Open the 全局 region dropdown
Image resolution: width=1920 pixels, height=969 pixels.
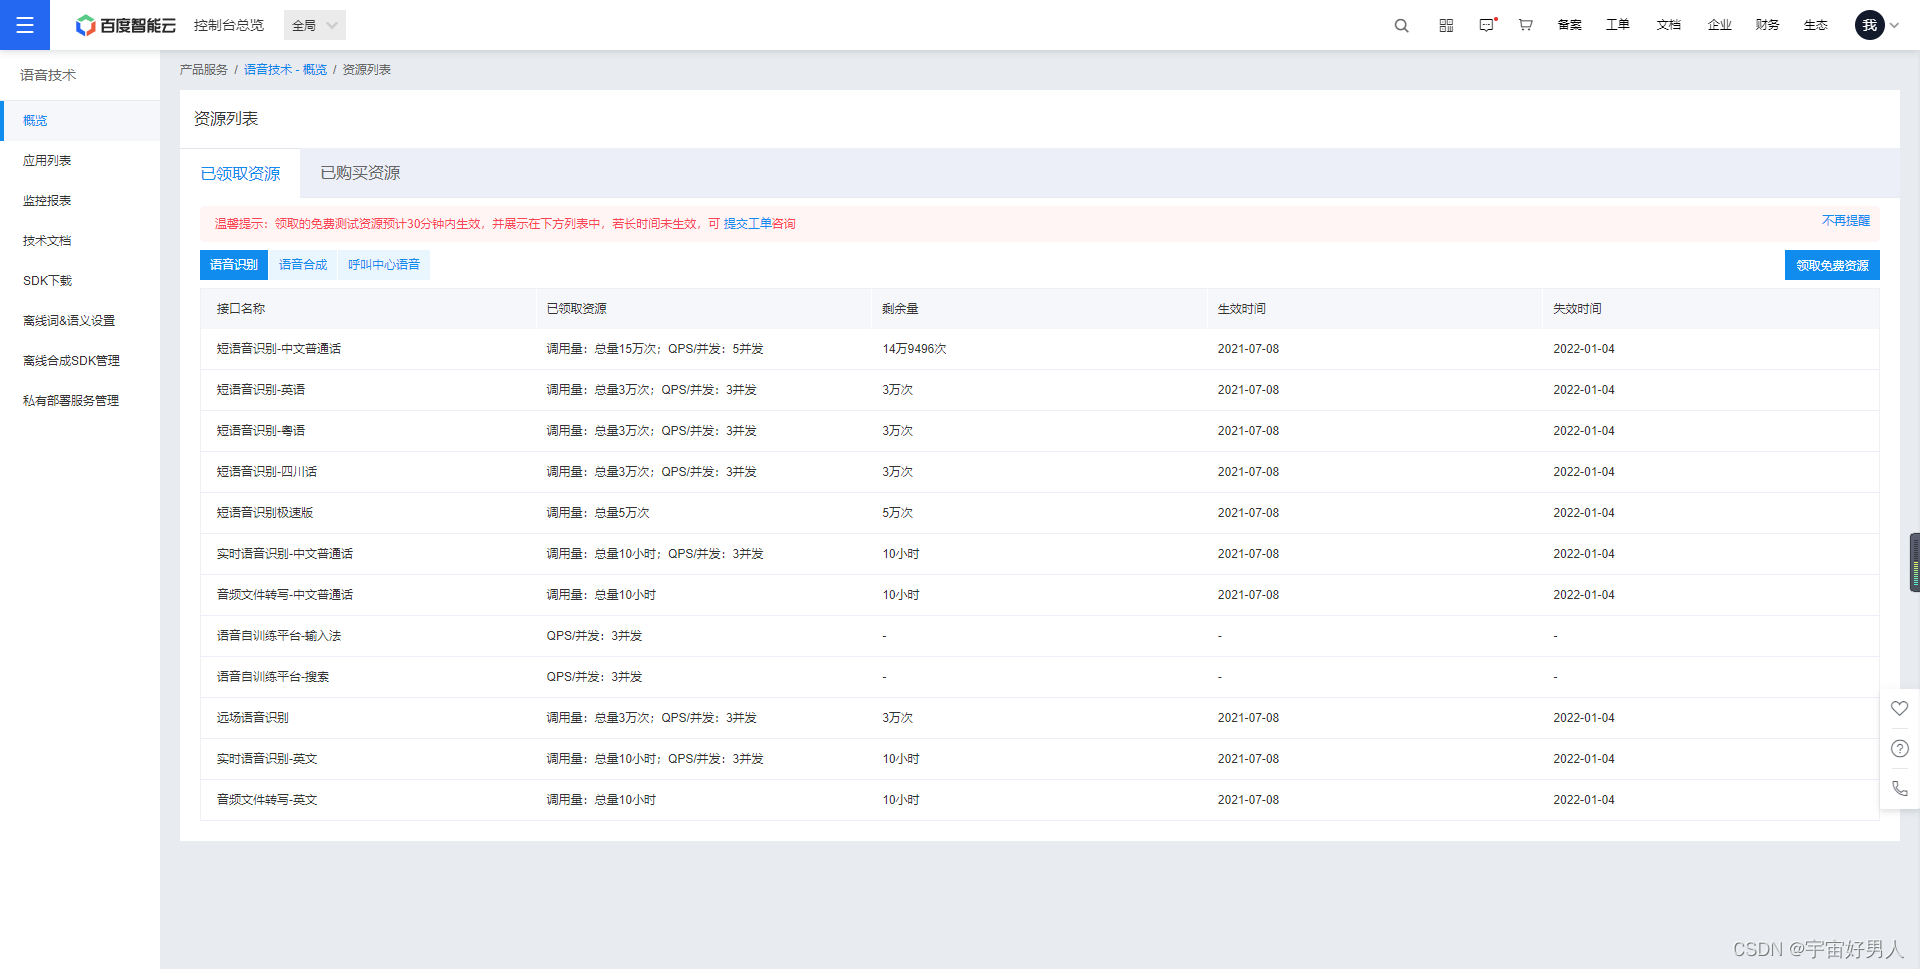pyautogui.click(x=315, y=25)
